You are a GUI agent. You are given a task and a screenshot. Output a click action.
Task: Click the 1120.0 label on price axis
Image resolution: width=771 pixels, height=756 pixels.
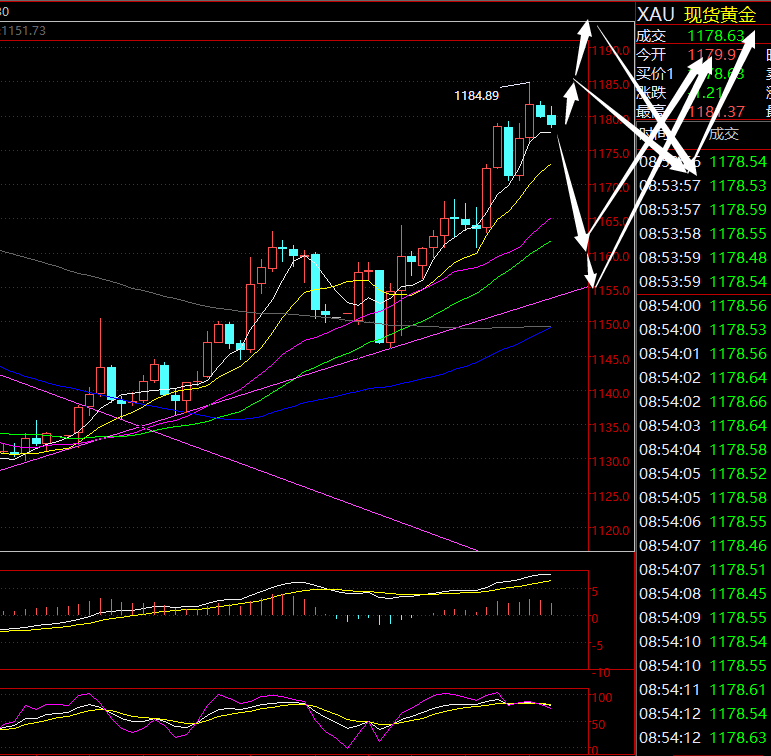click(608, 531)
